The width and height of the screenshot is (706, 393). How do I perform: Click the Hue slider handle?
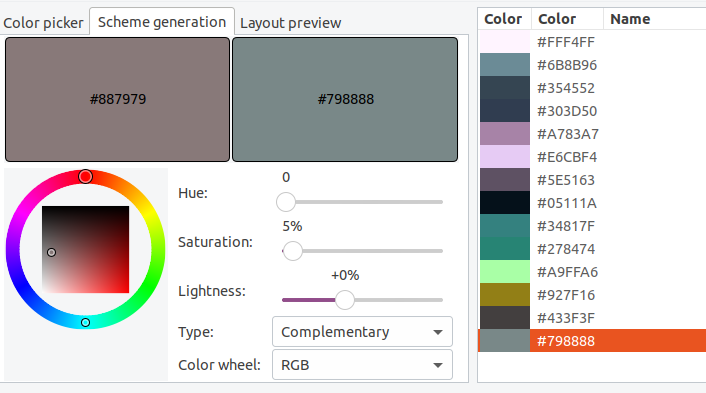[x=285, y=202]
